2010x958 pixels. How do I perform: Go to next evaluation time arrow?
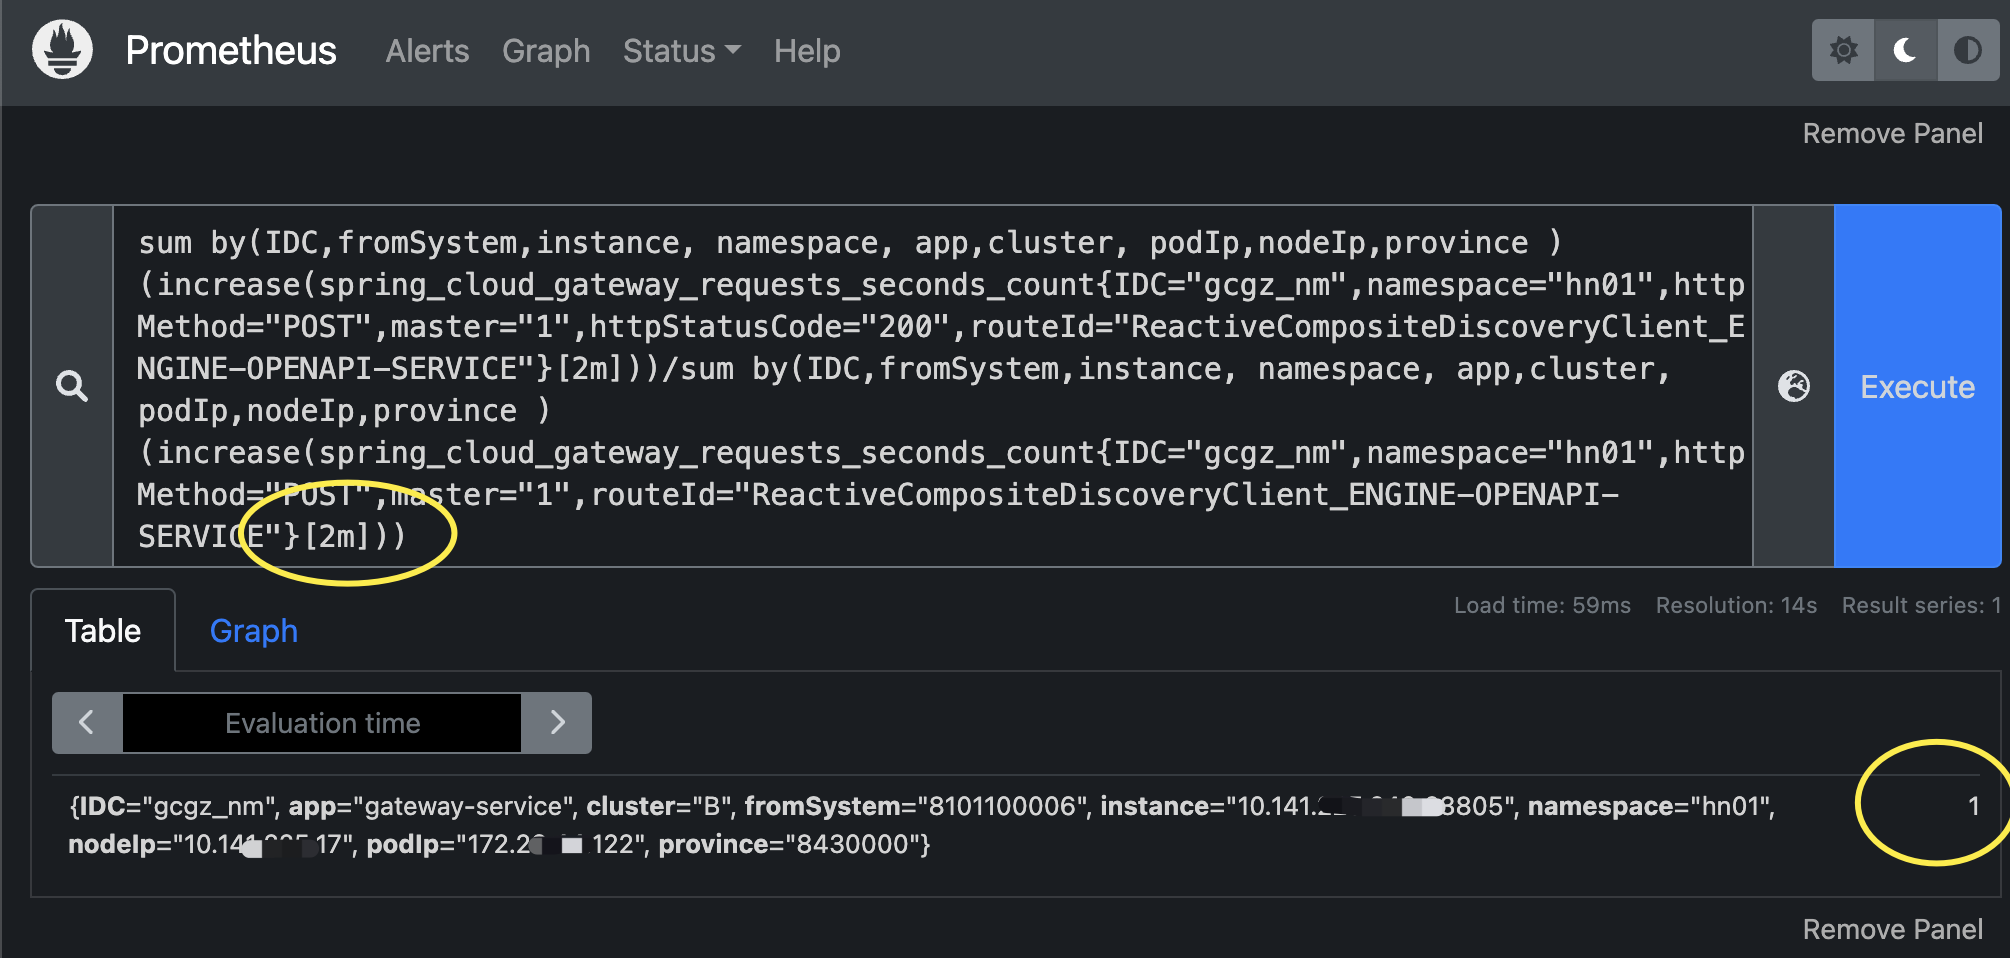(x=557, y=722)
